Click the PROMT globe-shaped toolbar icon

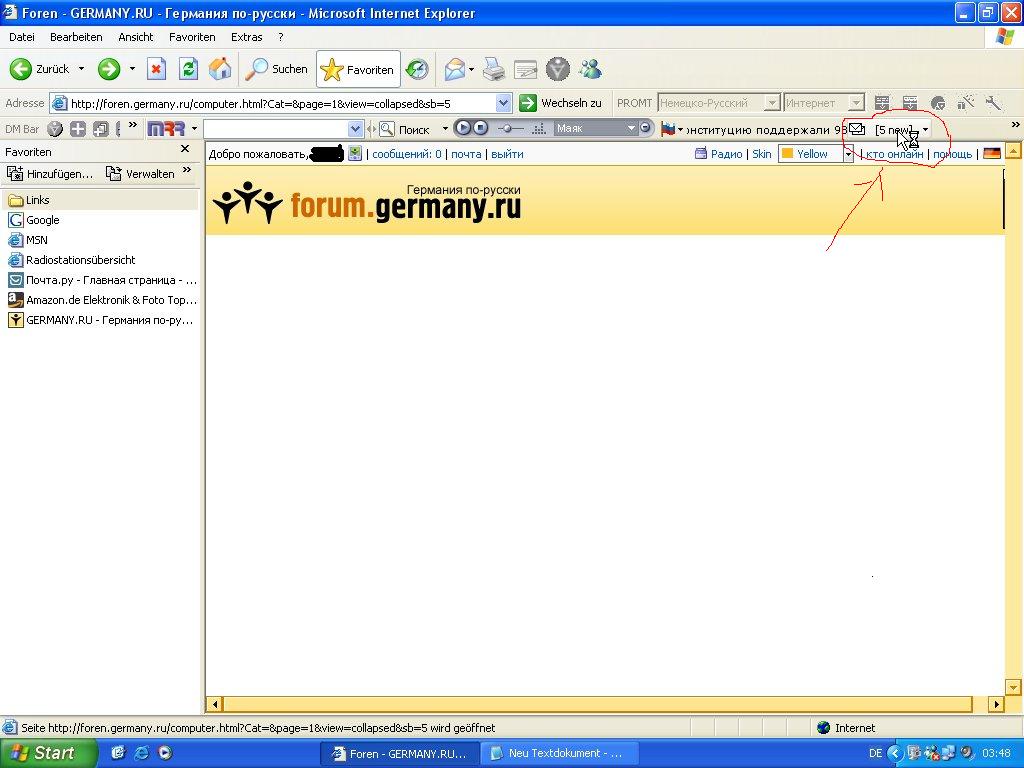(938, 103)
